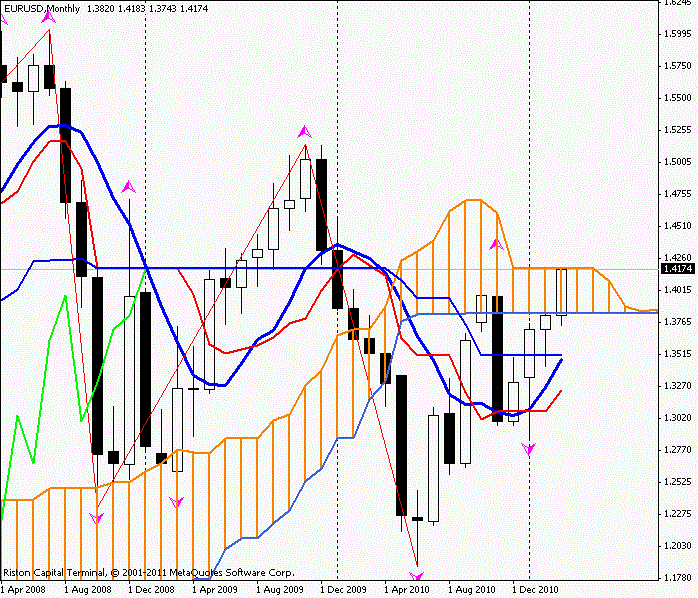Click the 1.2525 price axis label
Image resolution: width=698 pixels, height=598 pixels.
[x=678, y=482]
